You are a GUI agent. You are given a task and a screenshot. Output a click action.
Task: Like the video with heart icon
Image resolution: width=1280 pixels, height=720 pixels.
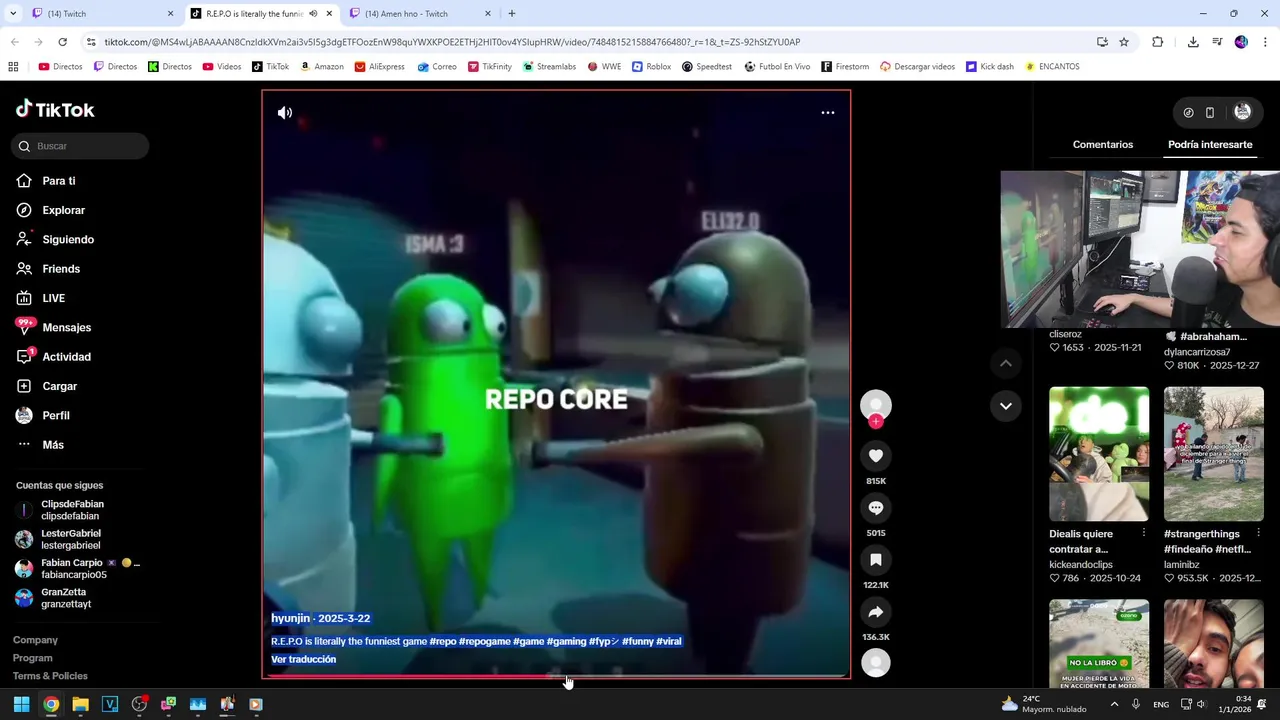click(x=876, y=456)
